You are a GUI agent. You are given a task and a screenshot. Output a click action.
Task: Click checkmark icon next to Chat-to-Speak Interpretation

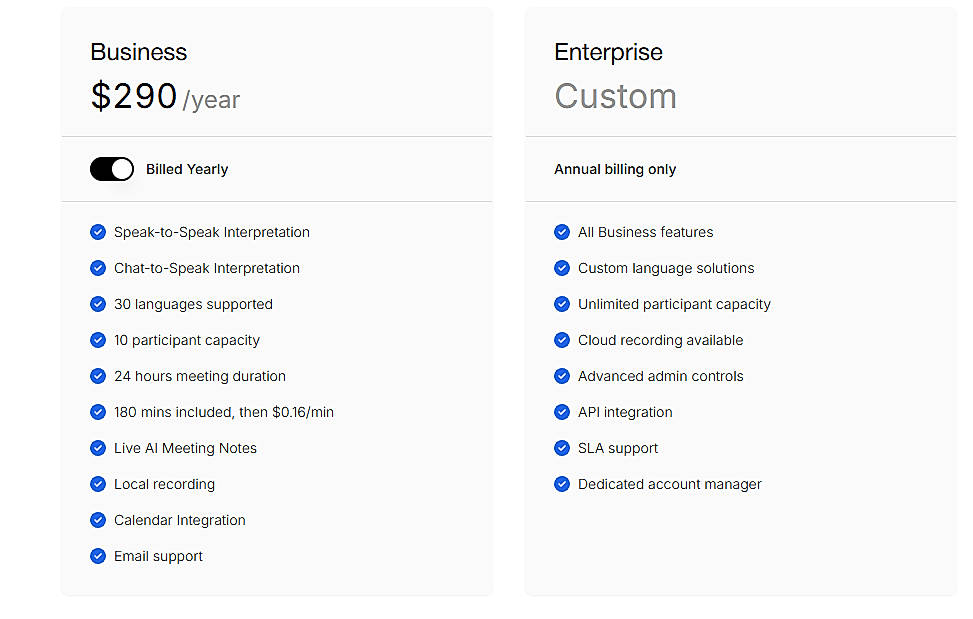98,268
